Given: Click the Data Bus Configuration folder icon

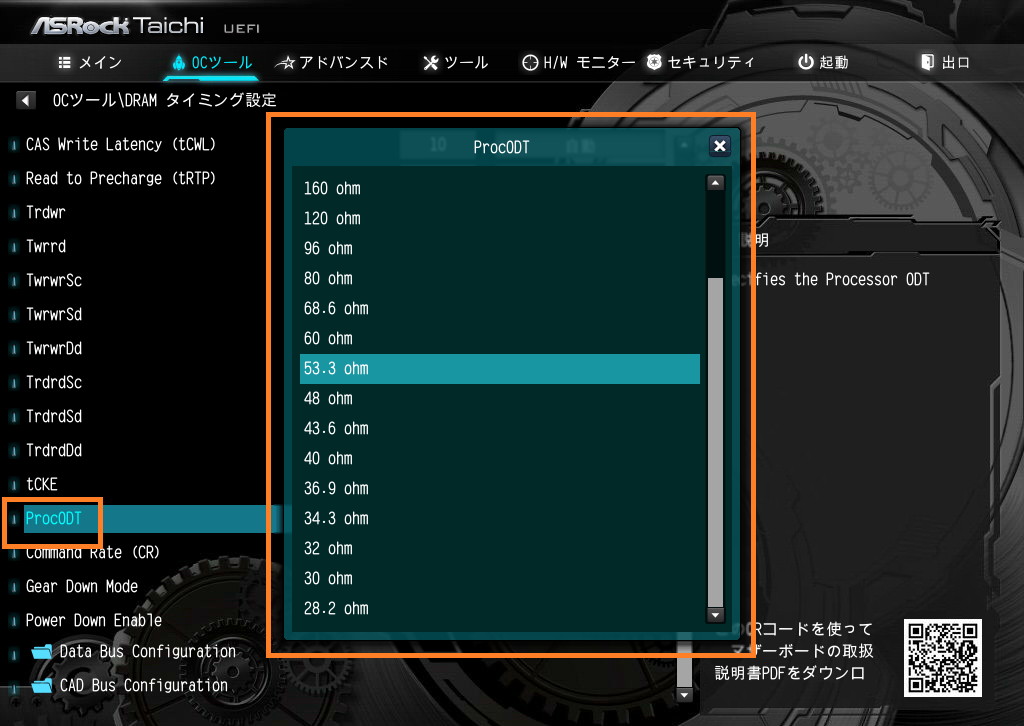Looking at the screenshot, I should click(42, 652).
